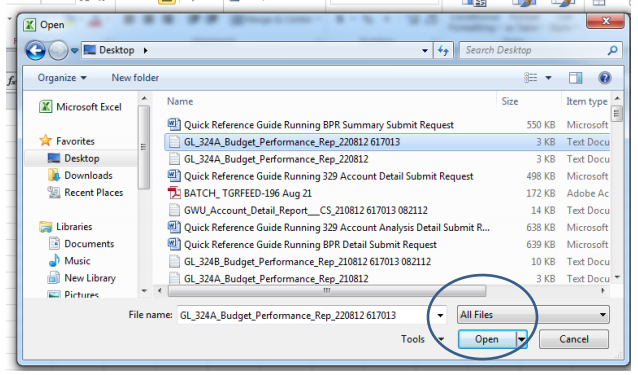Click New folder
This screenshot has height=375, width=638.
[x=135, y=78]
